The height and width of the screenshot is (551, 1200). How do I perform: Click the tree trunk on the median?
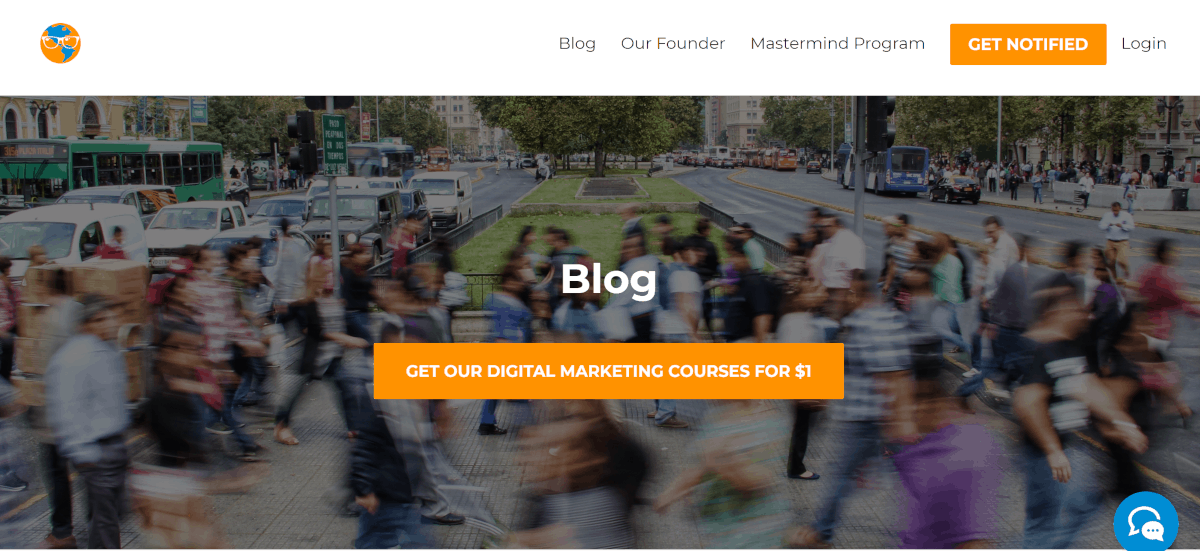(x=599, y=157)
